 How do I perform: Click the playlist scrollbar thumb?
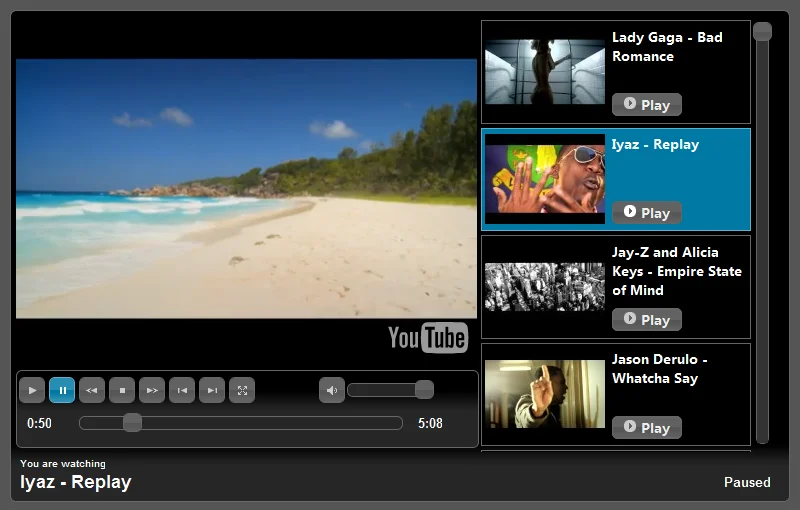763,32
